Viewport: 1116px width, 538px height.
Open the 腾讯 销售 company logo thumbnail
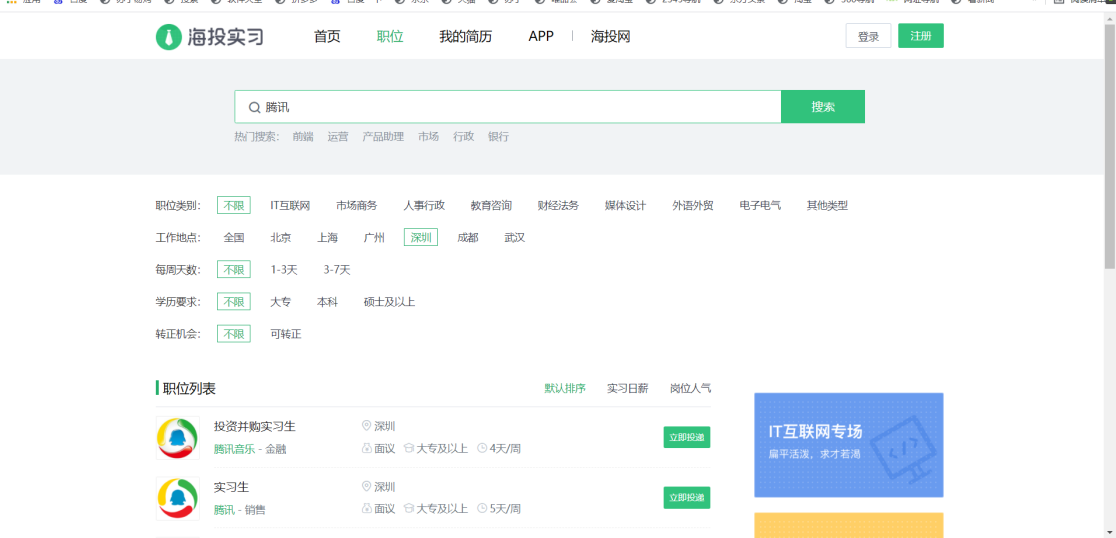[178, 498]
